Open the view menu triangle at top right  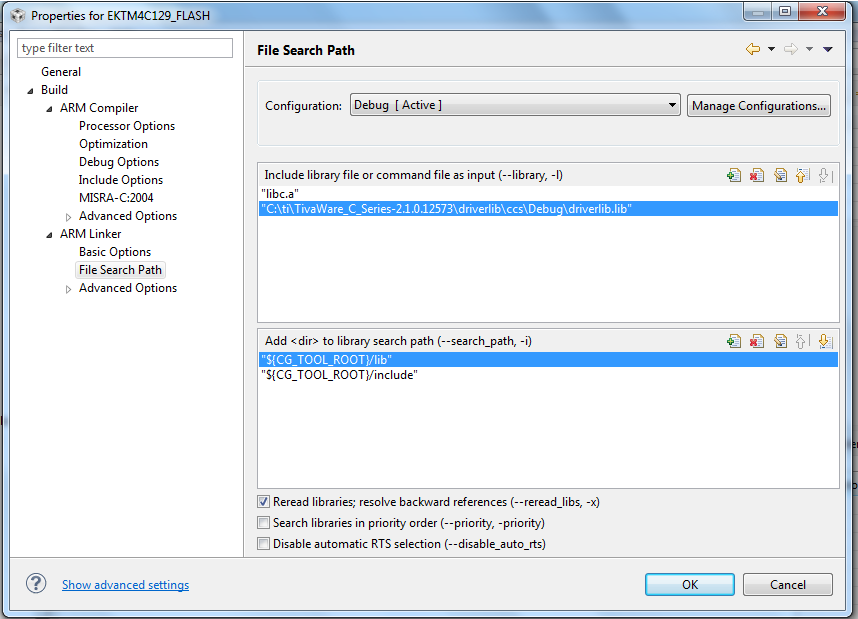click(828, 49)
